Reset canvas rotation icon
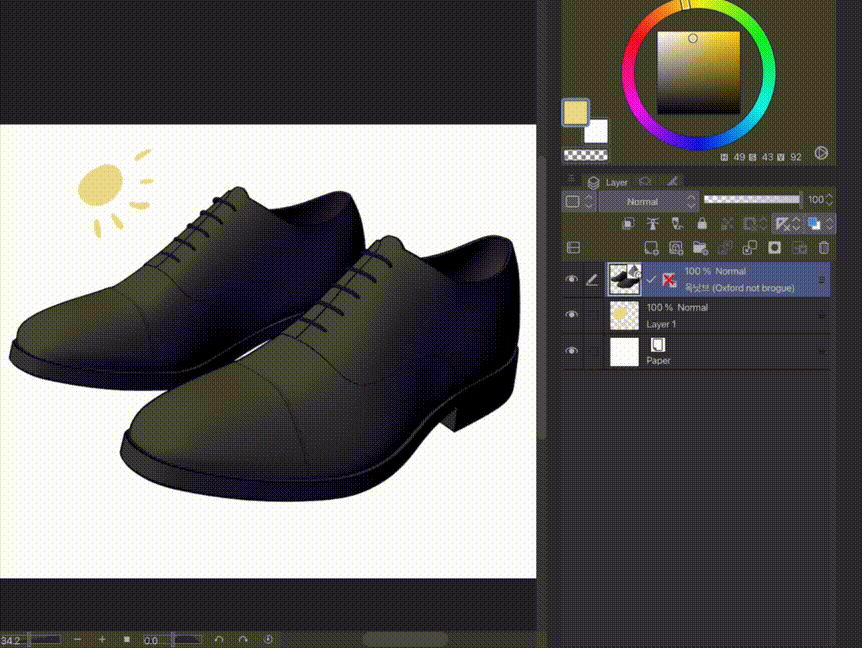This screenshot has height=648, width=862. (x=268, y=640)
